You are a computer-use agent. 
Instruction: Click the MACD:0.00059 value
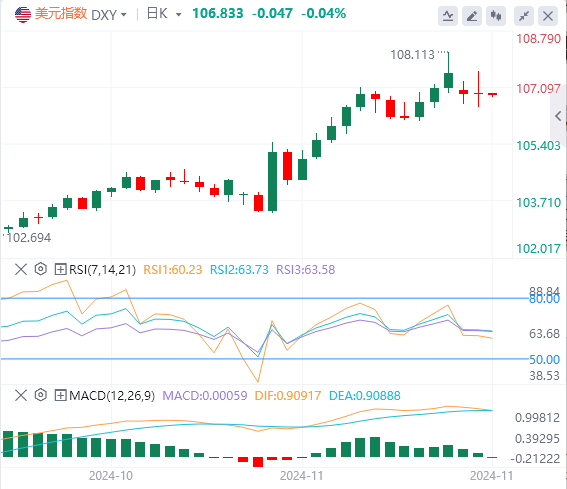pos(205,396)
